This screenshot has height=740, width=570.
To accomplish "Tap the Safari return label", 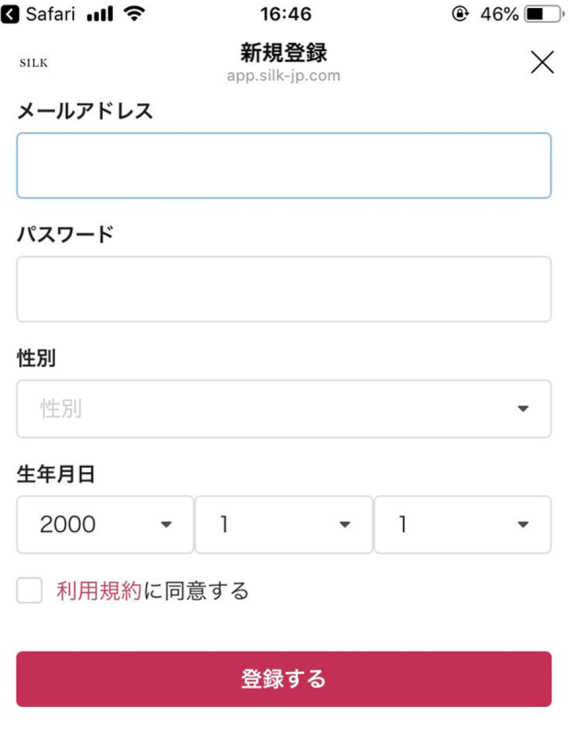I will pyautogui.click(x=50, y=14).
